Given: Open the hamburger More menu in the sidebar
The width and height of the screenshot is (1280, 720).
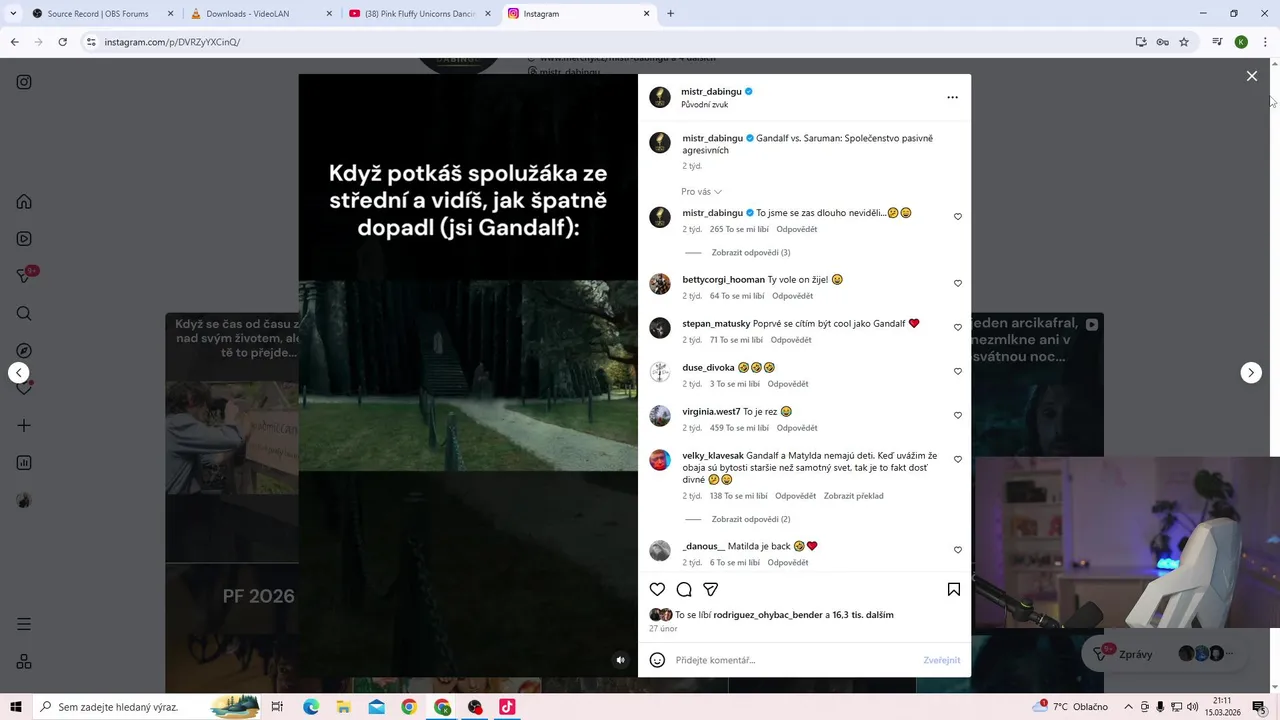Looking at the screenshot, I should [x=24, y=624].
